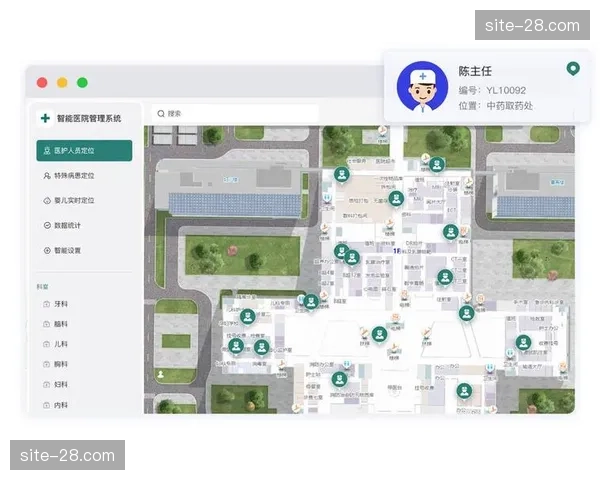This screenshot has width=600, height=480.
Task: Click the red window close dot
Action: pyautogui.click(x=42, y=83)
